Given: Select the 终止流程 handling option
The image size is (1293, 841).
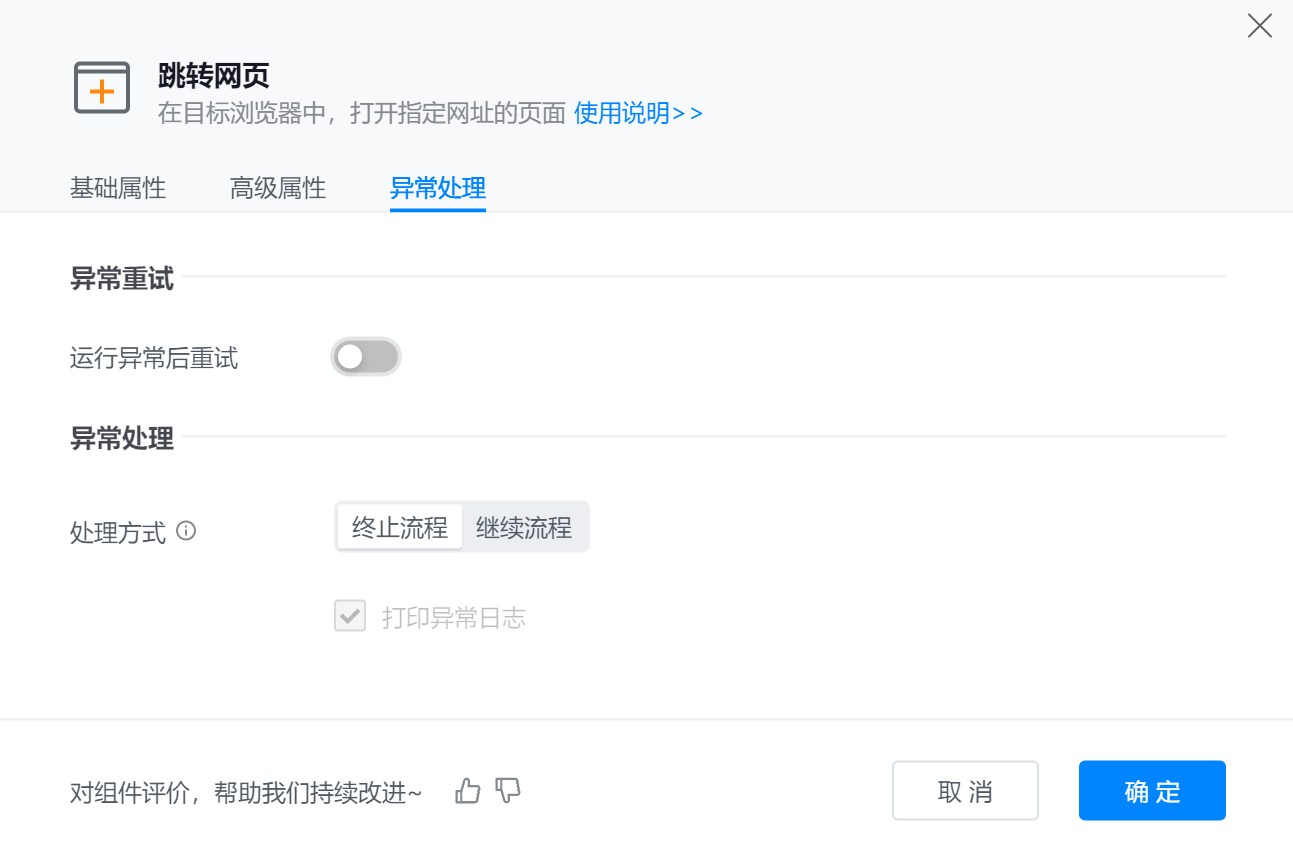Looking at the screenshot, I should (x=400, y=527).
